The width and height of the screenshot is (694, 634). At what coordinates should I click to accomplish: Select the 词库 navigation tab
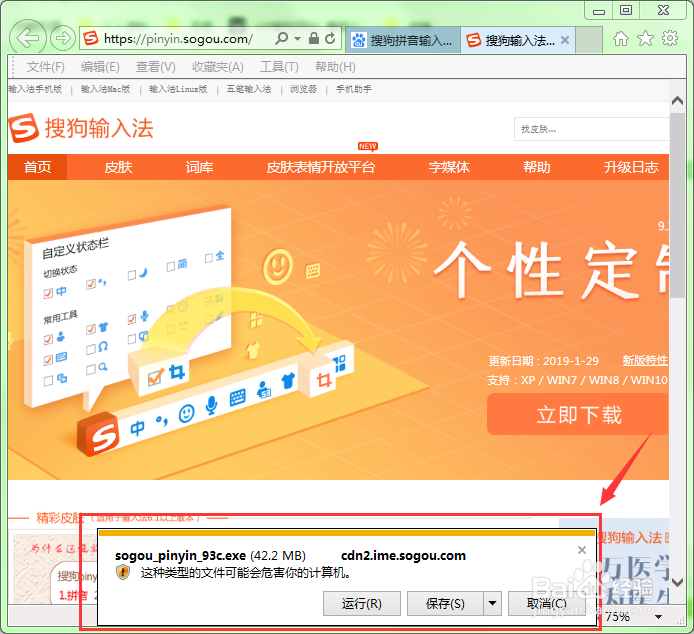click(x=199, y=167)
